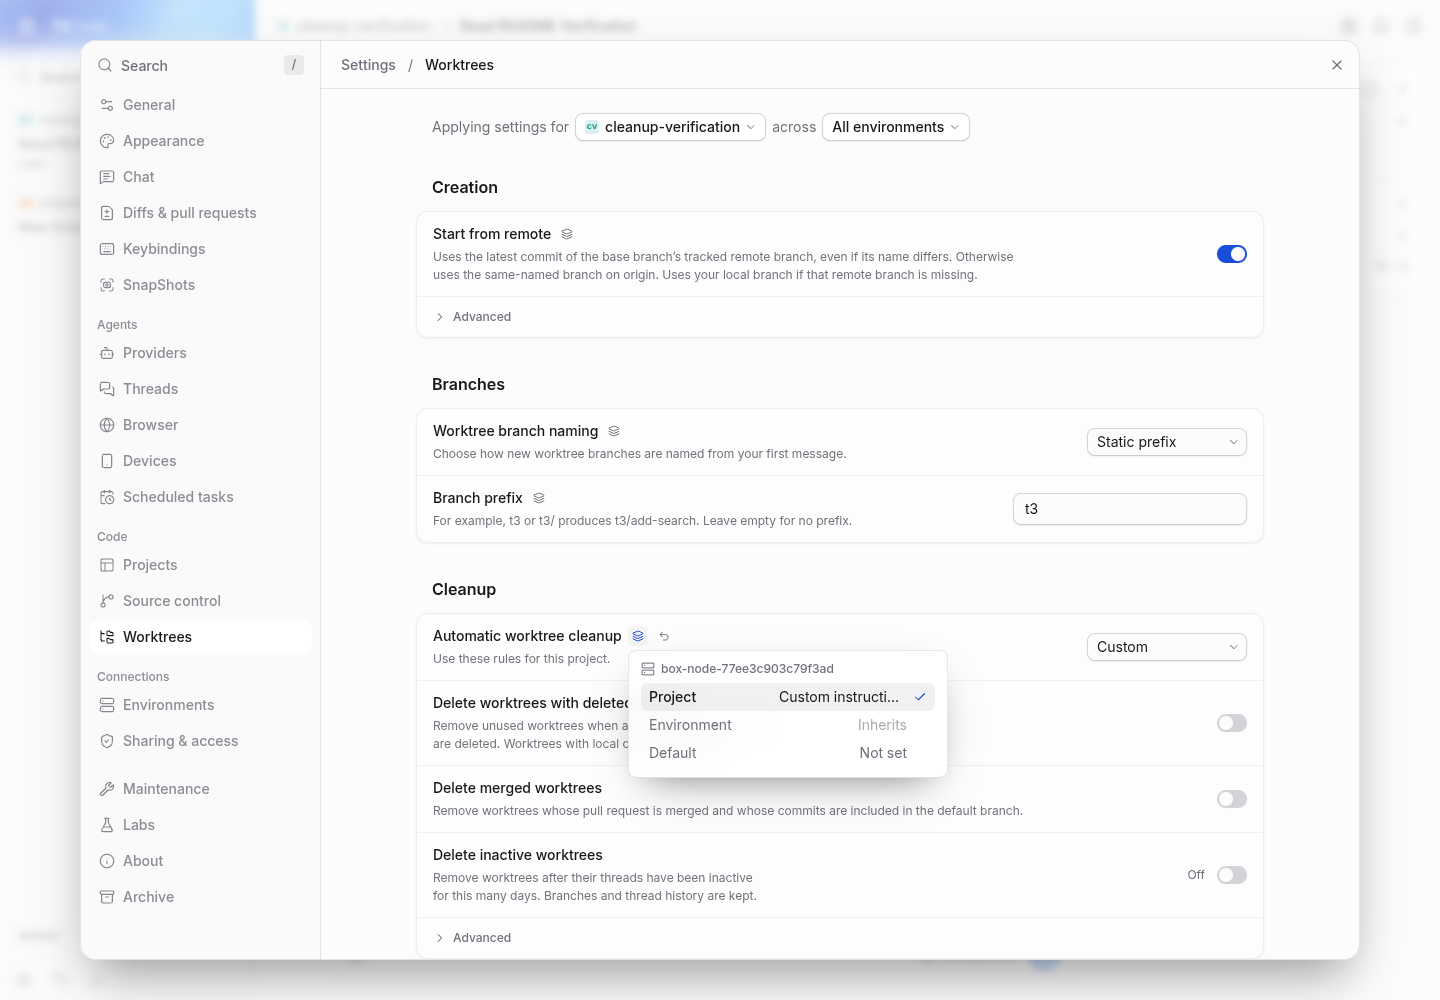The height and width of the screenshot is (1000, 1440).
Task: Click the blue layers icon beside Automatic worktree cleanup
Action: 638,636
